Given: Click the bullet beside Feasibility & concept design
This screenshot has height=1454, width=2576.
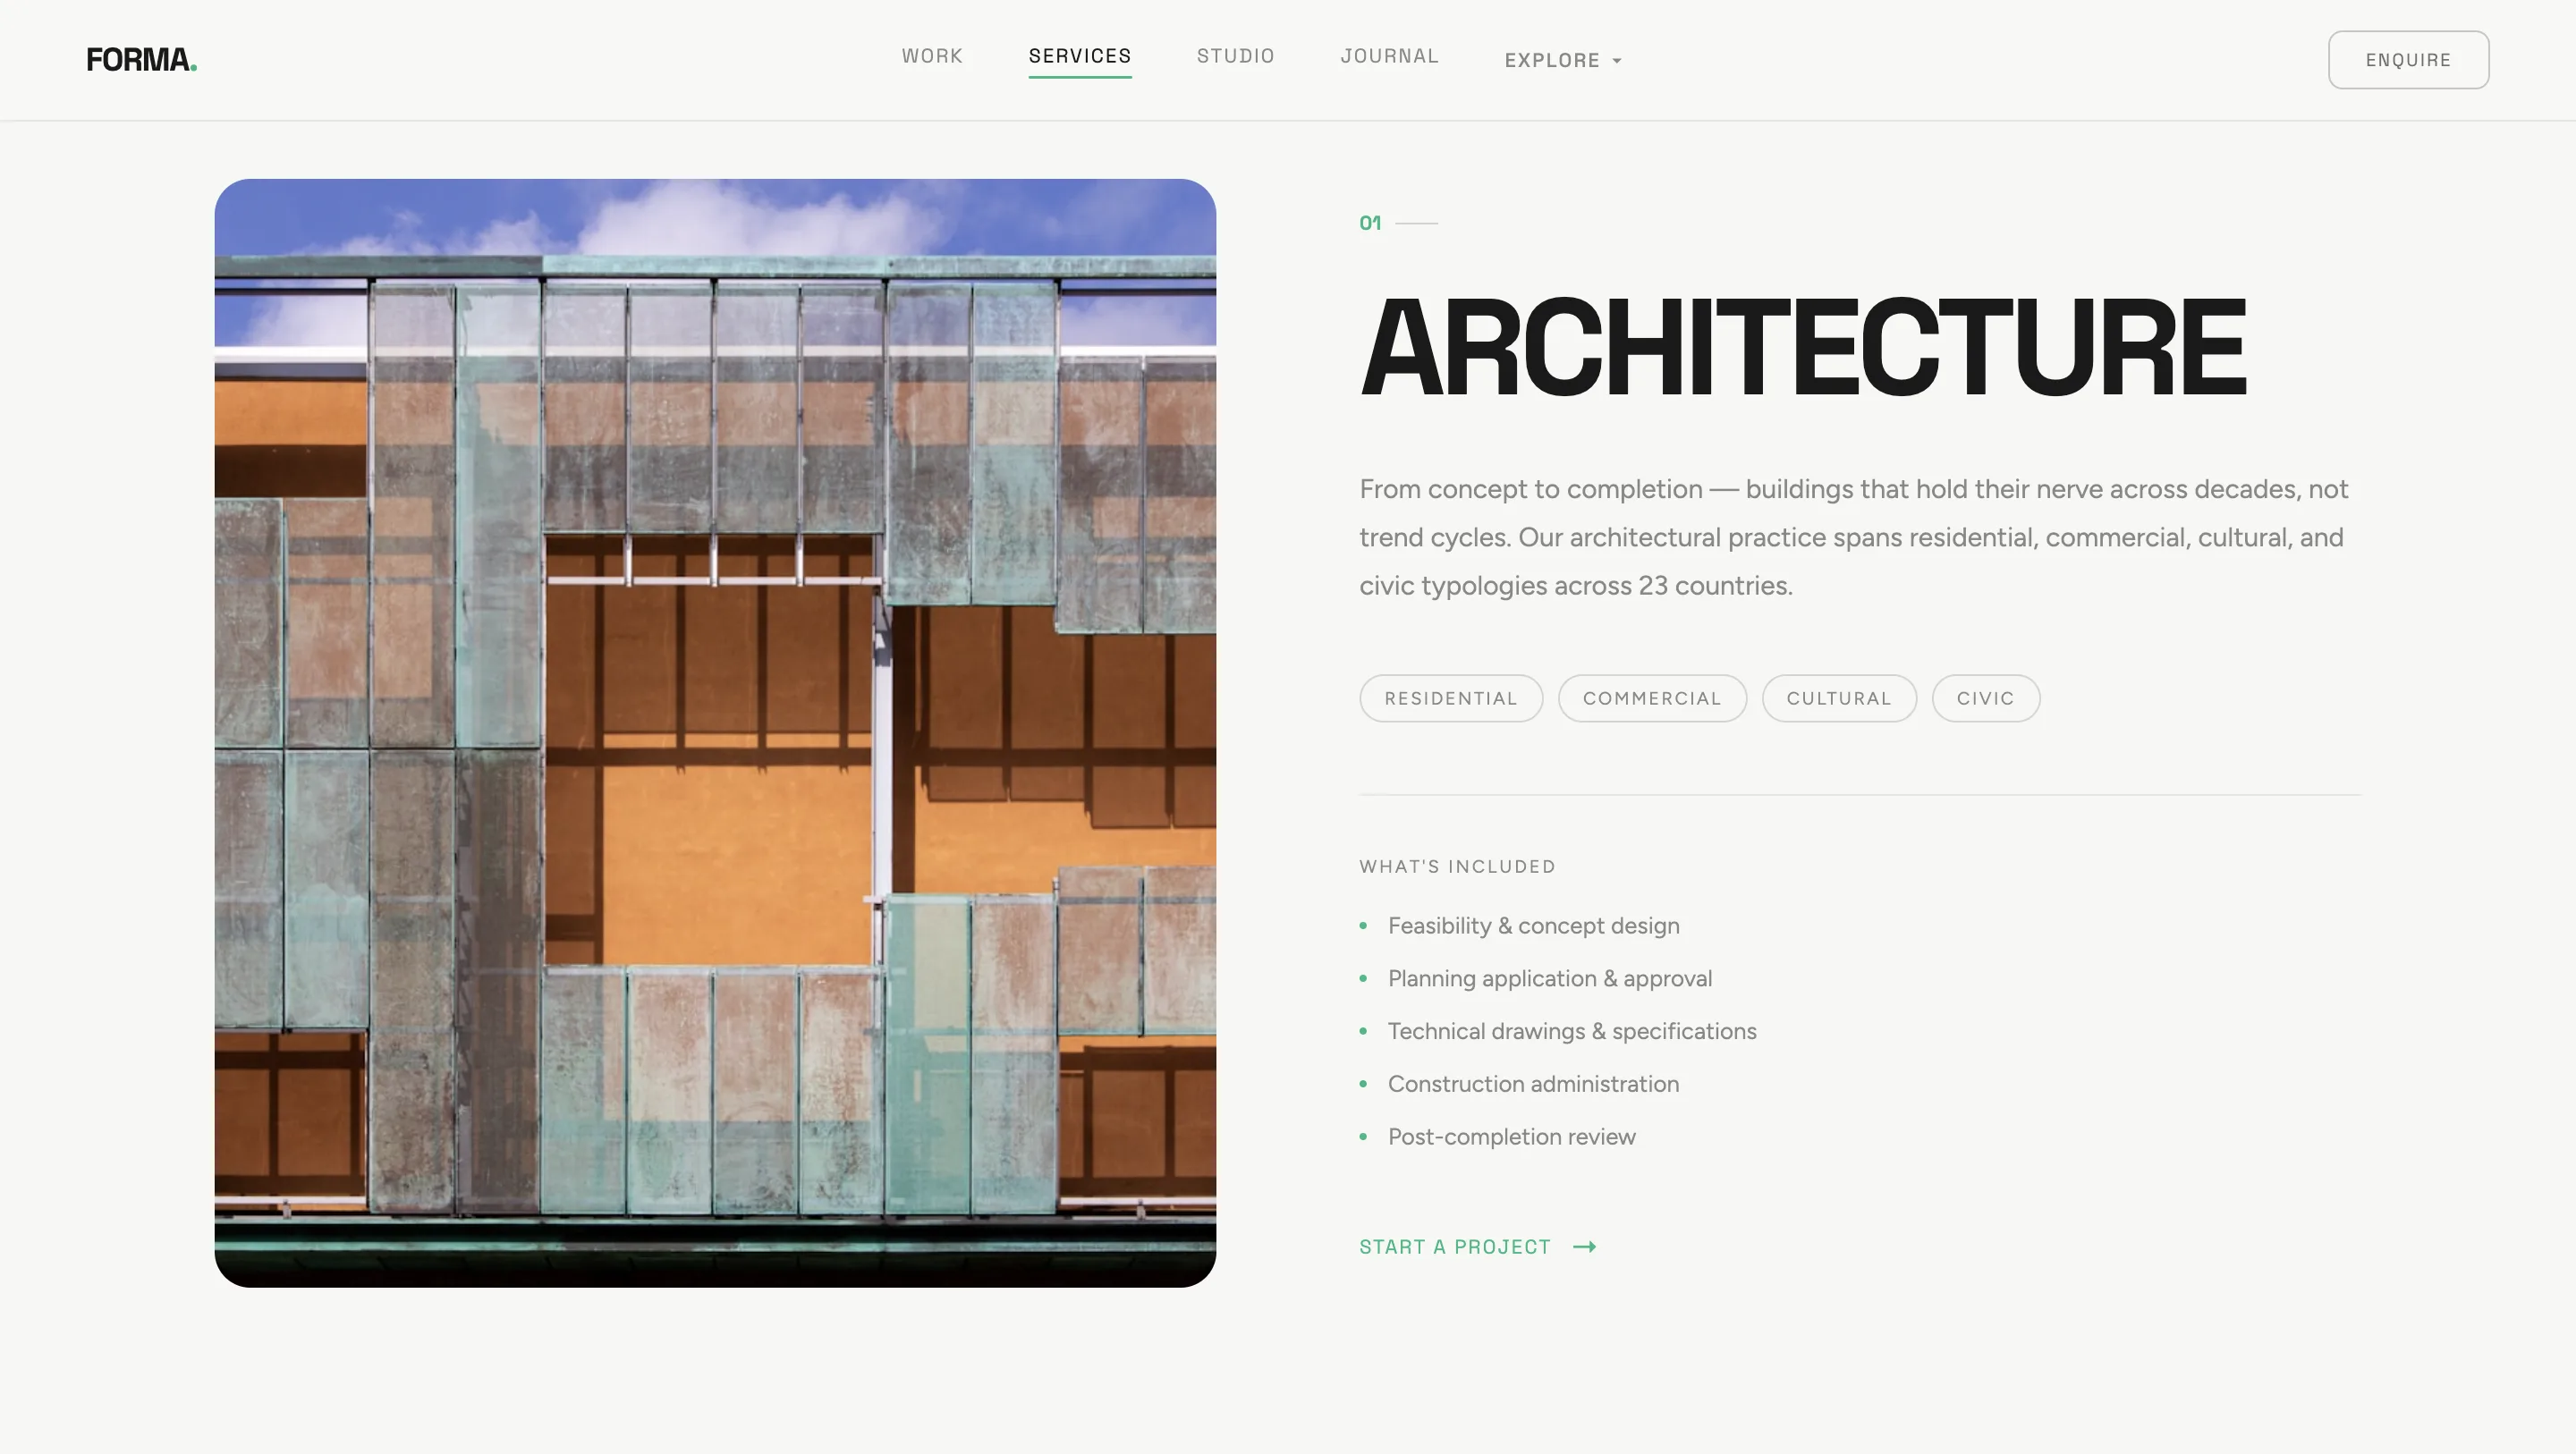Looking at the screenshot, I should click(1364, 926).
